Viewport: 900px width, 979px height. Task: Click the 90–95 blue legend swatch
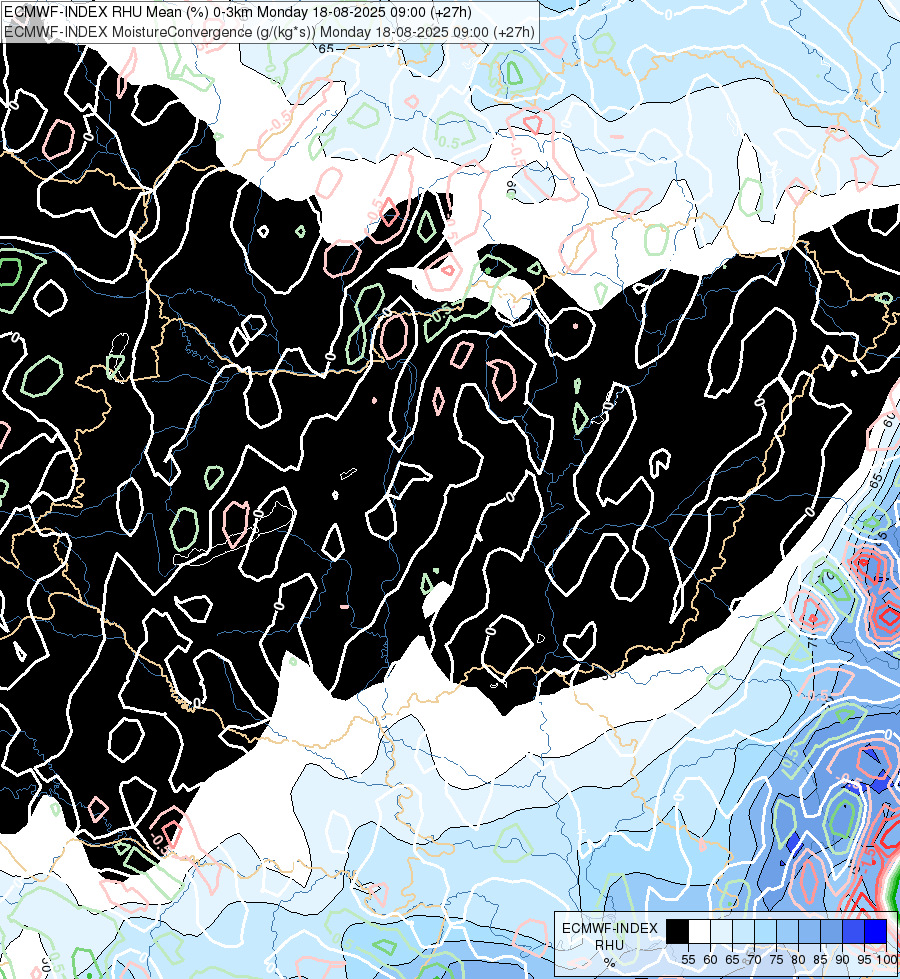[x=854, y=932]
